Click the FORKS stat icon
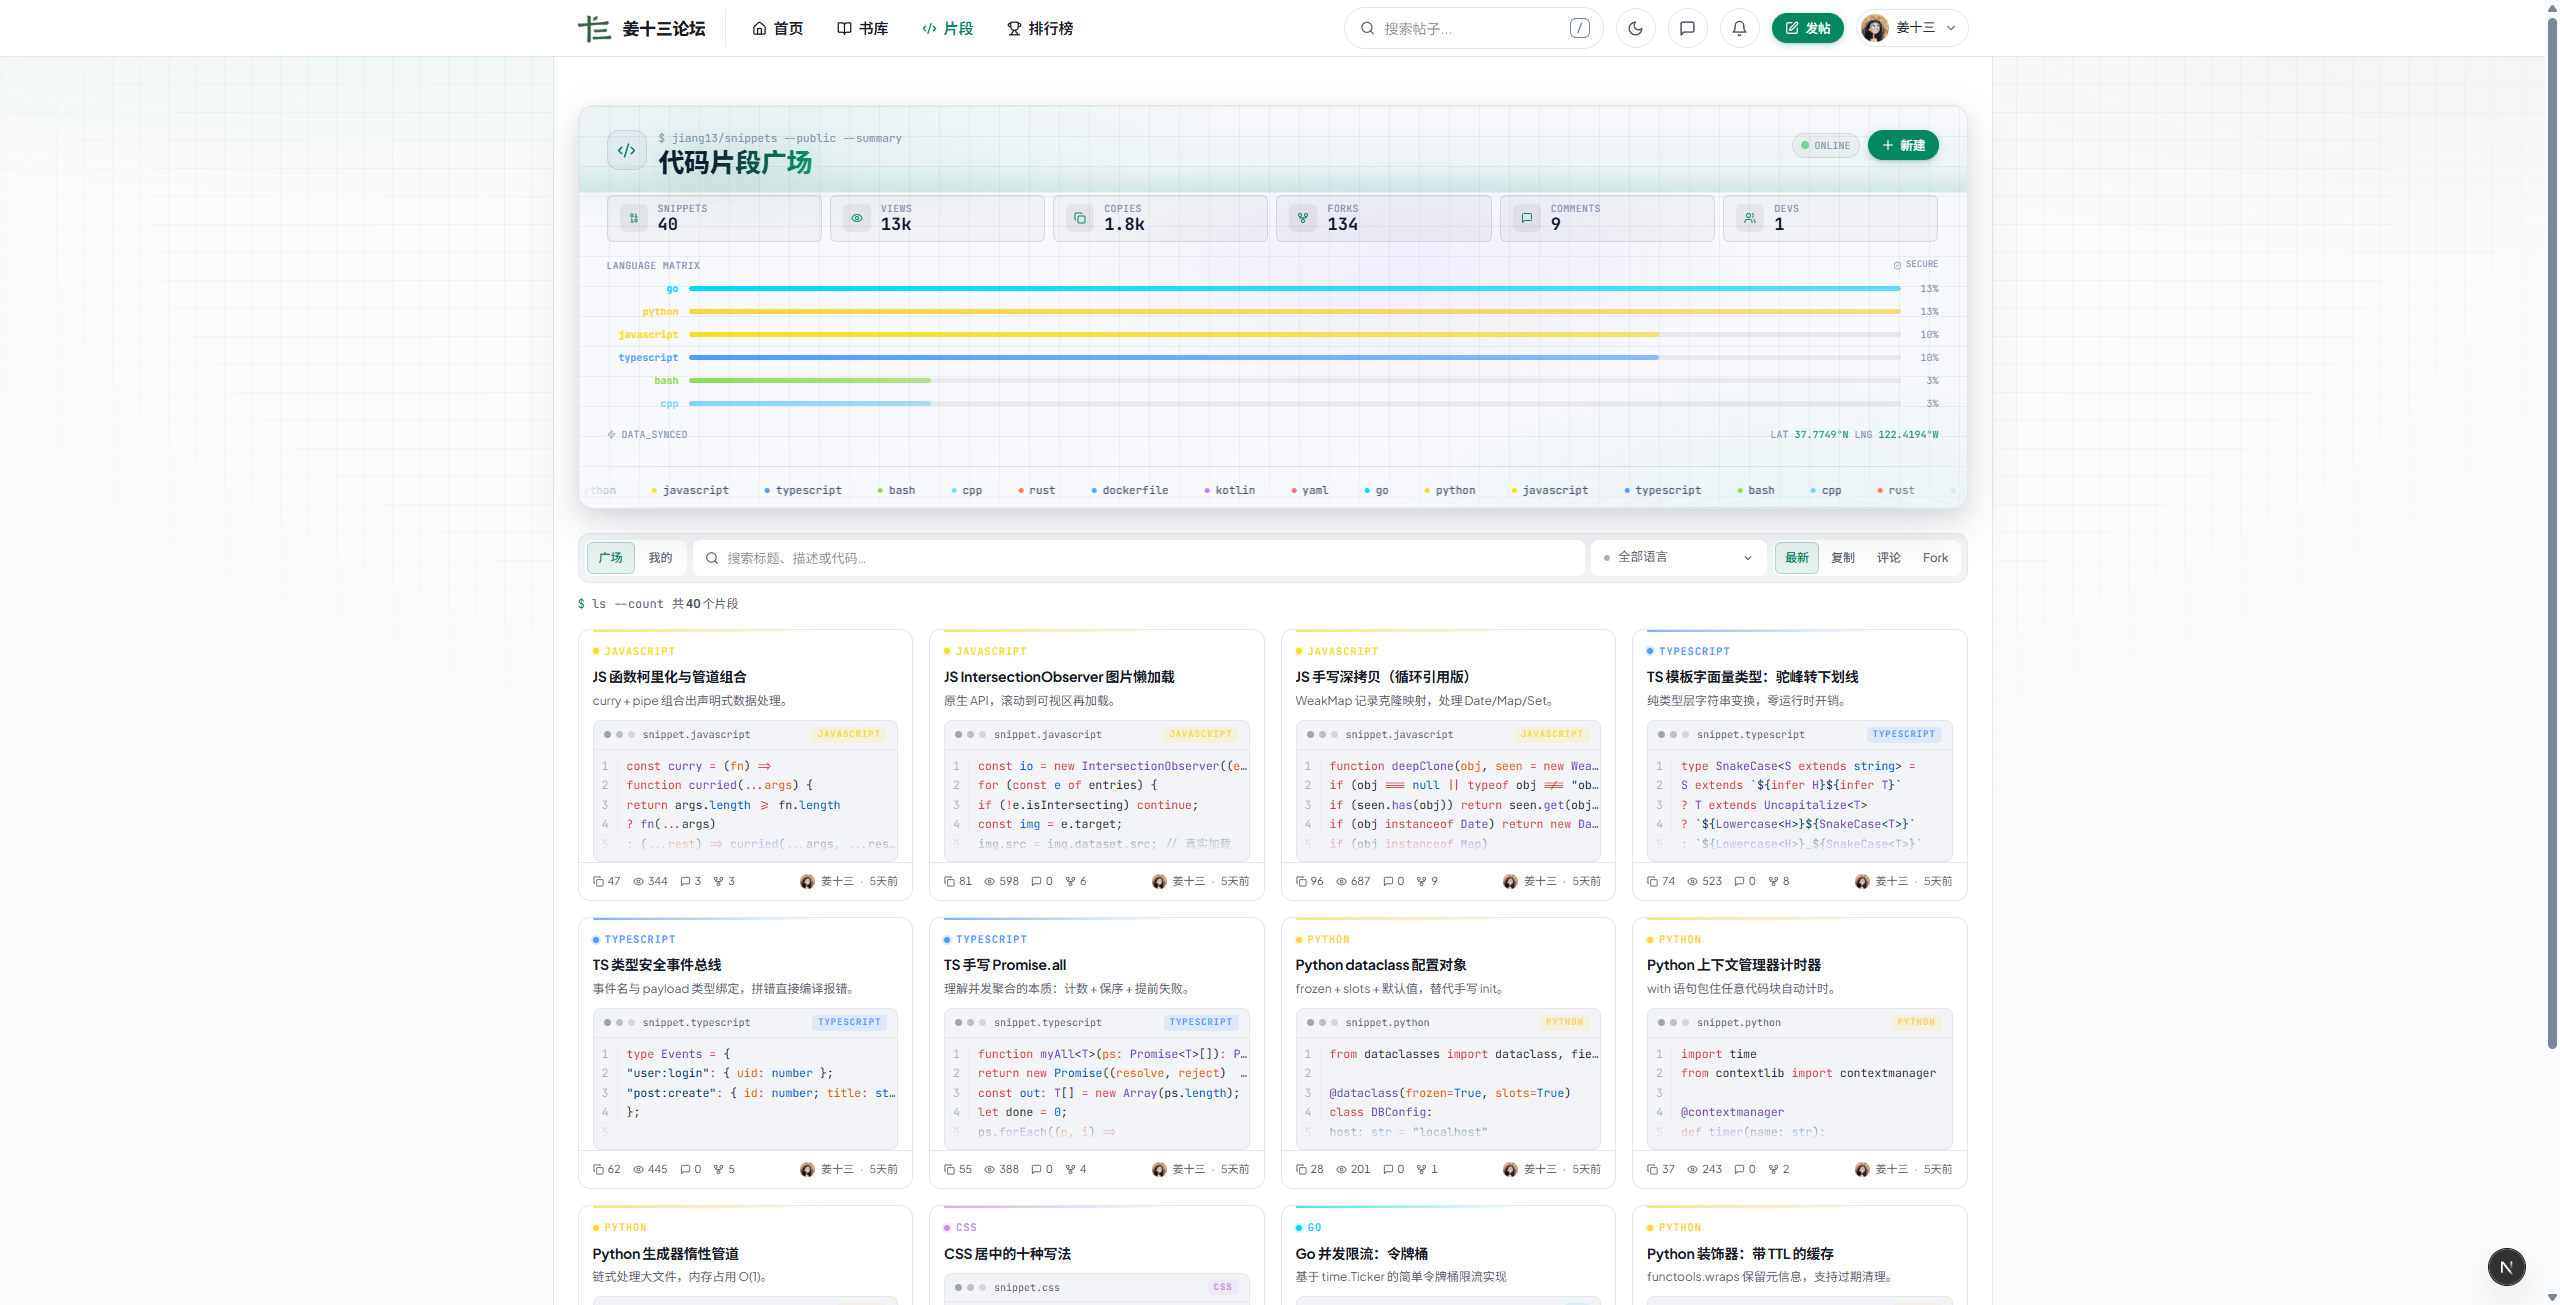The width and height of the screenshot is (2560, 1305). pos(1303,218)
